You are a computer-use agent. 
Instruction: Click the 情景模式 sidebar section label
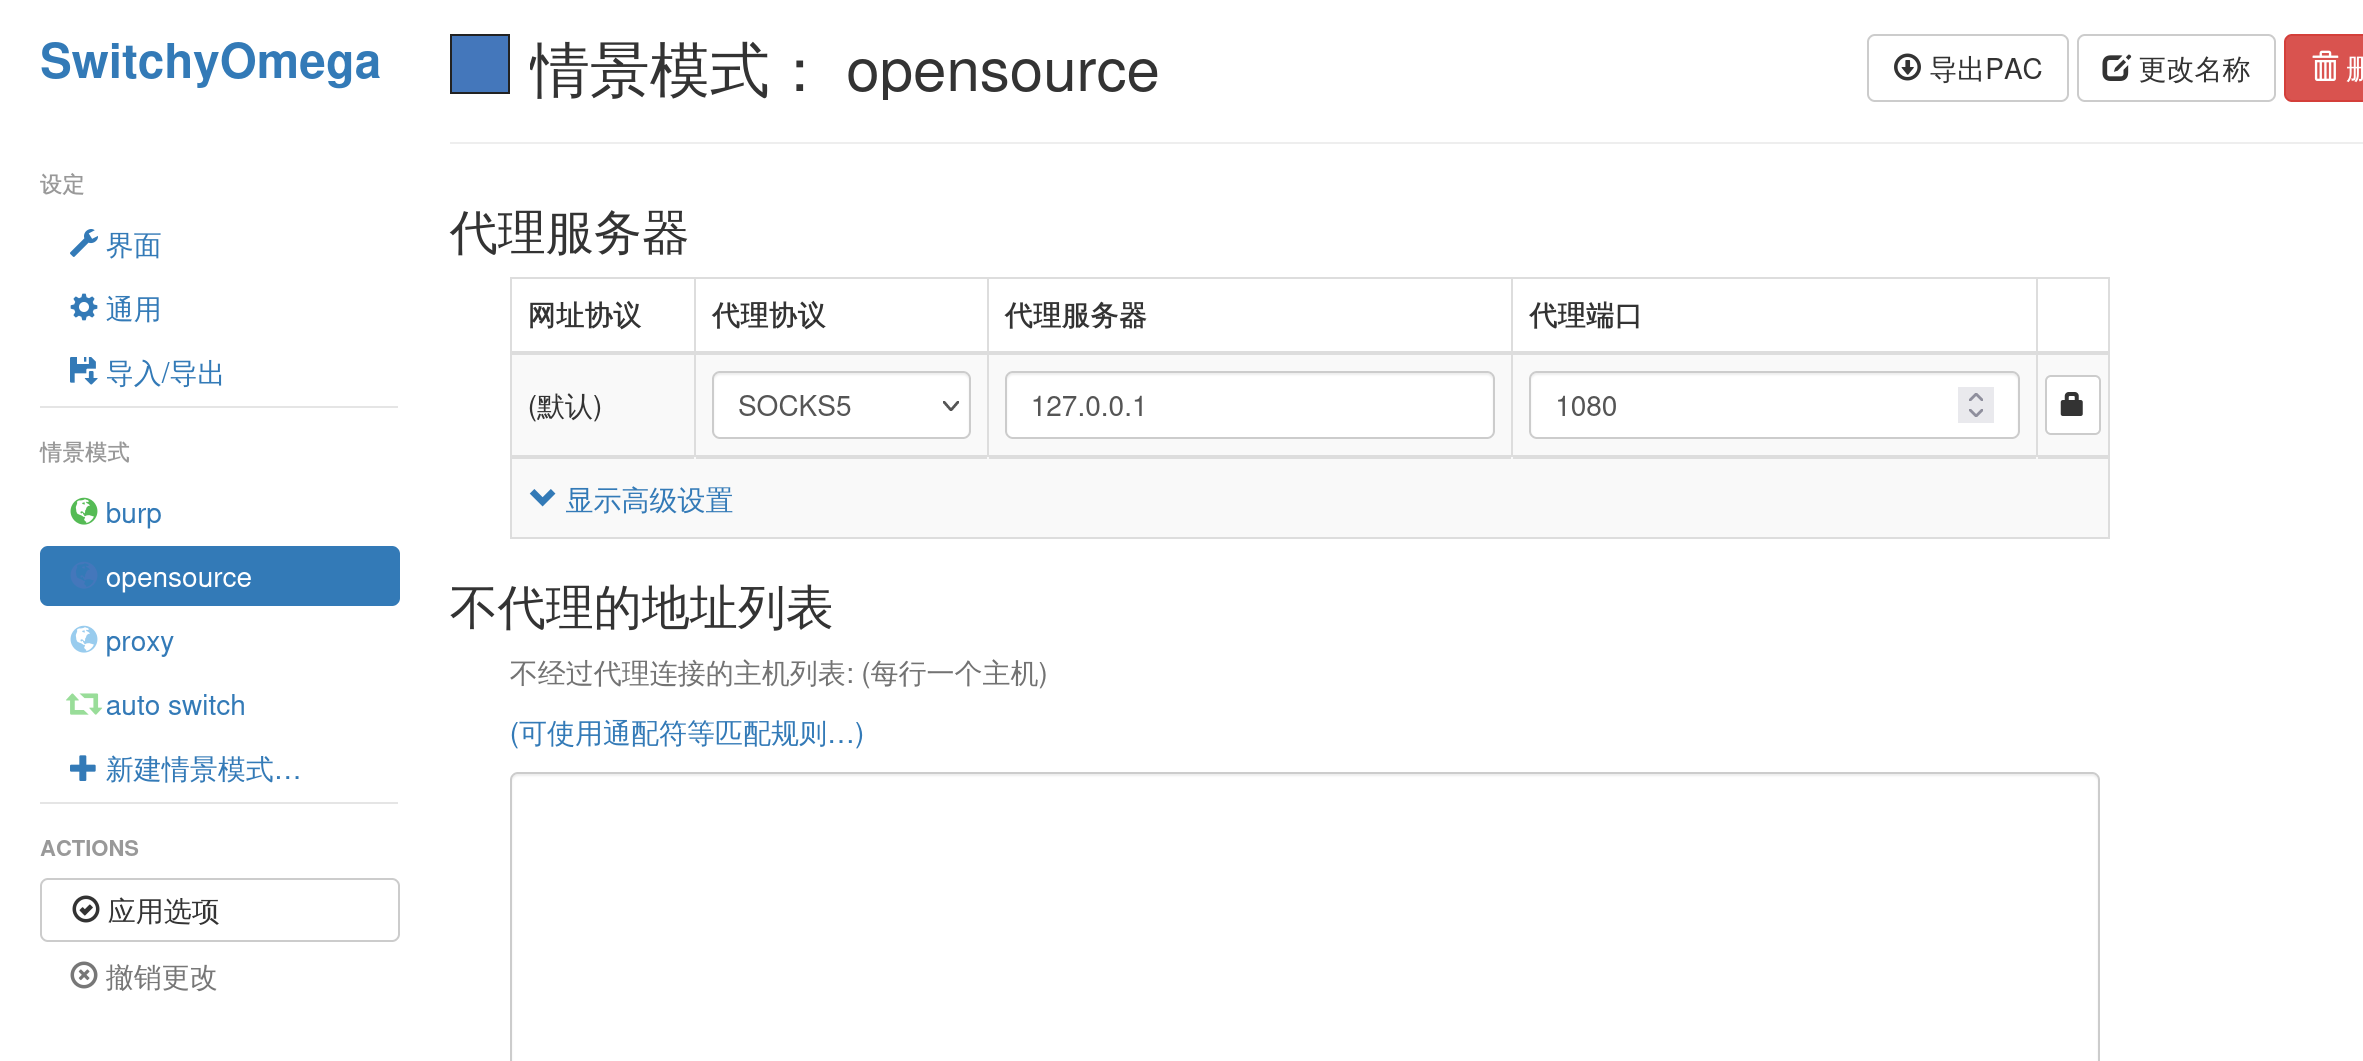(85, 452)
